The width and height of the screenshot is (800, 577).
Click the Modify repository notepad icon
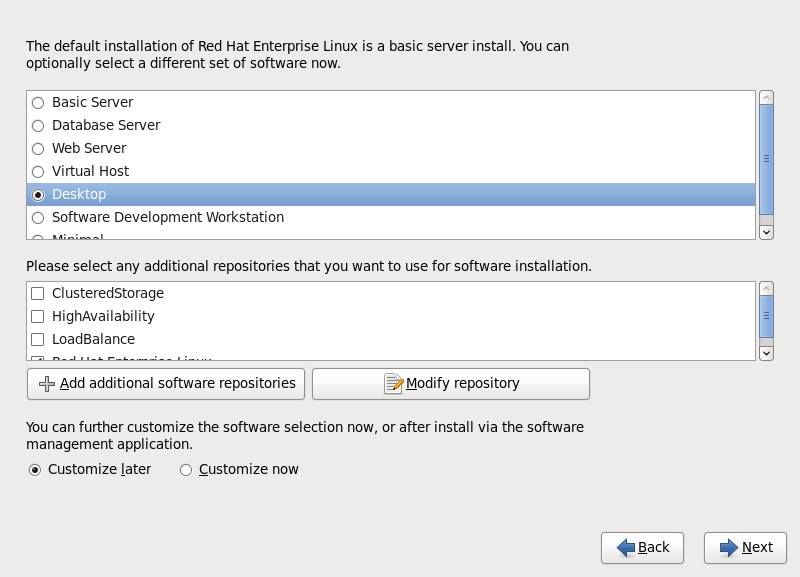click(x=393, y=384)
